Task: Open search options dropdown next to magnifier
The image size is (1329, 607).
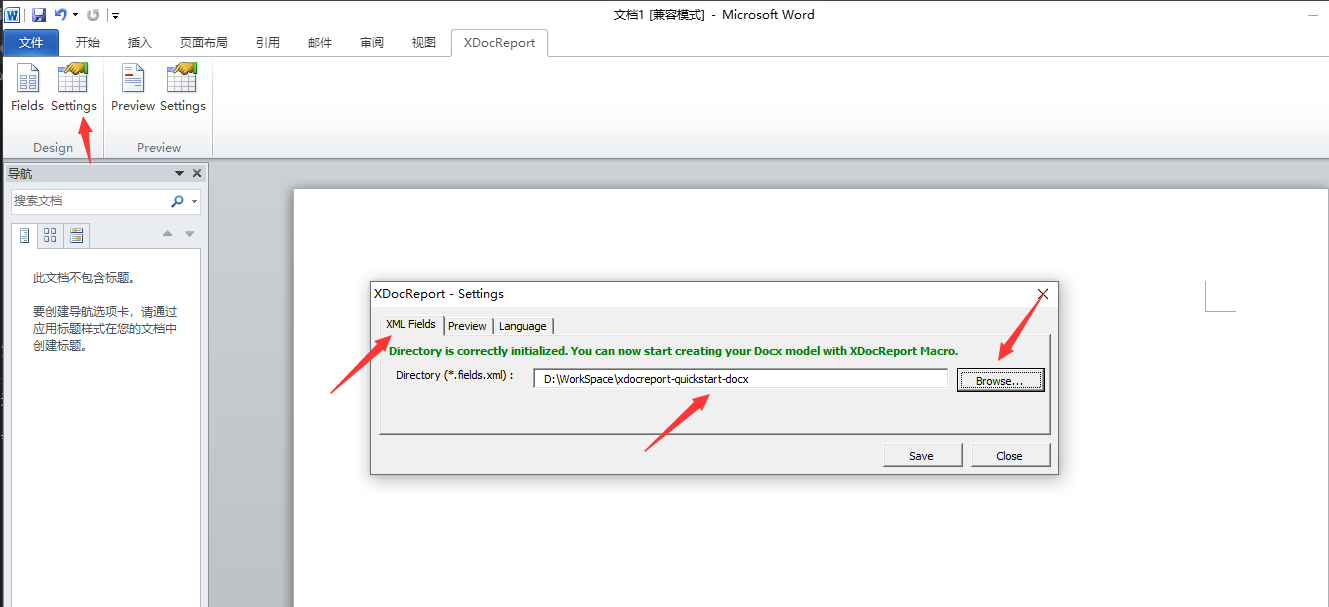Action: tap(194, 202)
